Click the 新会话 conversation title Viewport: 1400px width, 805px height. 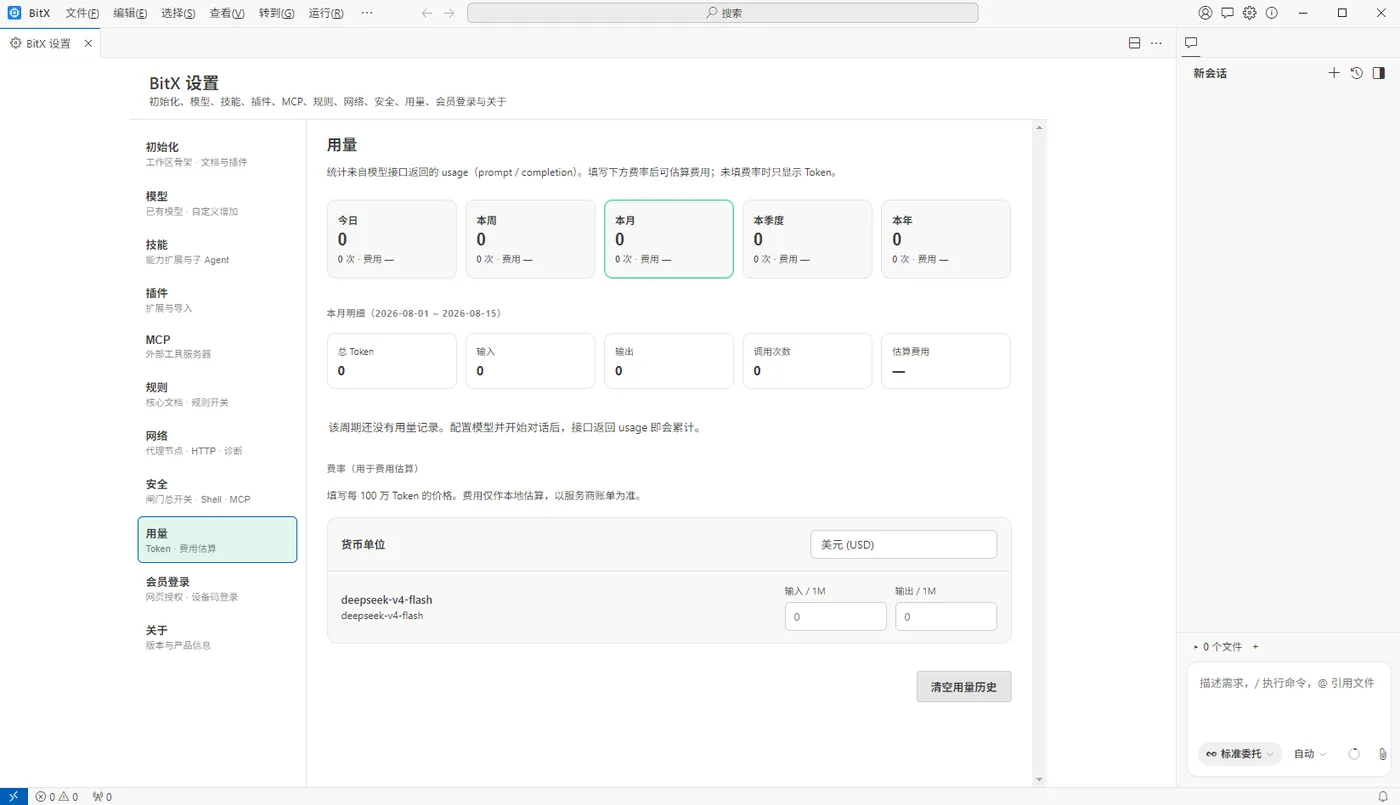pos(1210,74)
